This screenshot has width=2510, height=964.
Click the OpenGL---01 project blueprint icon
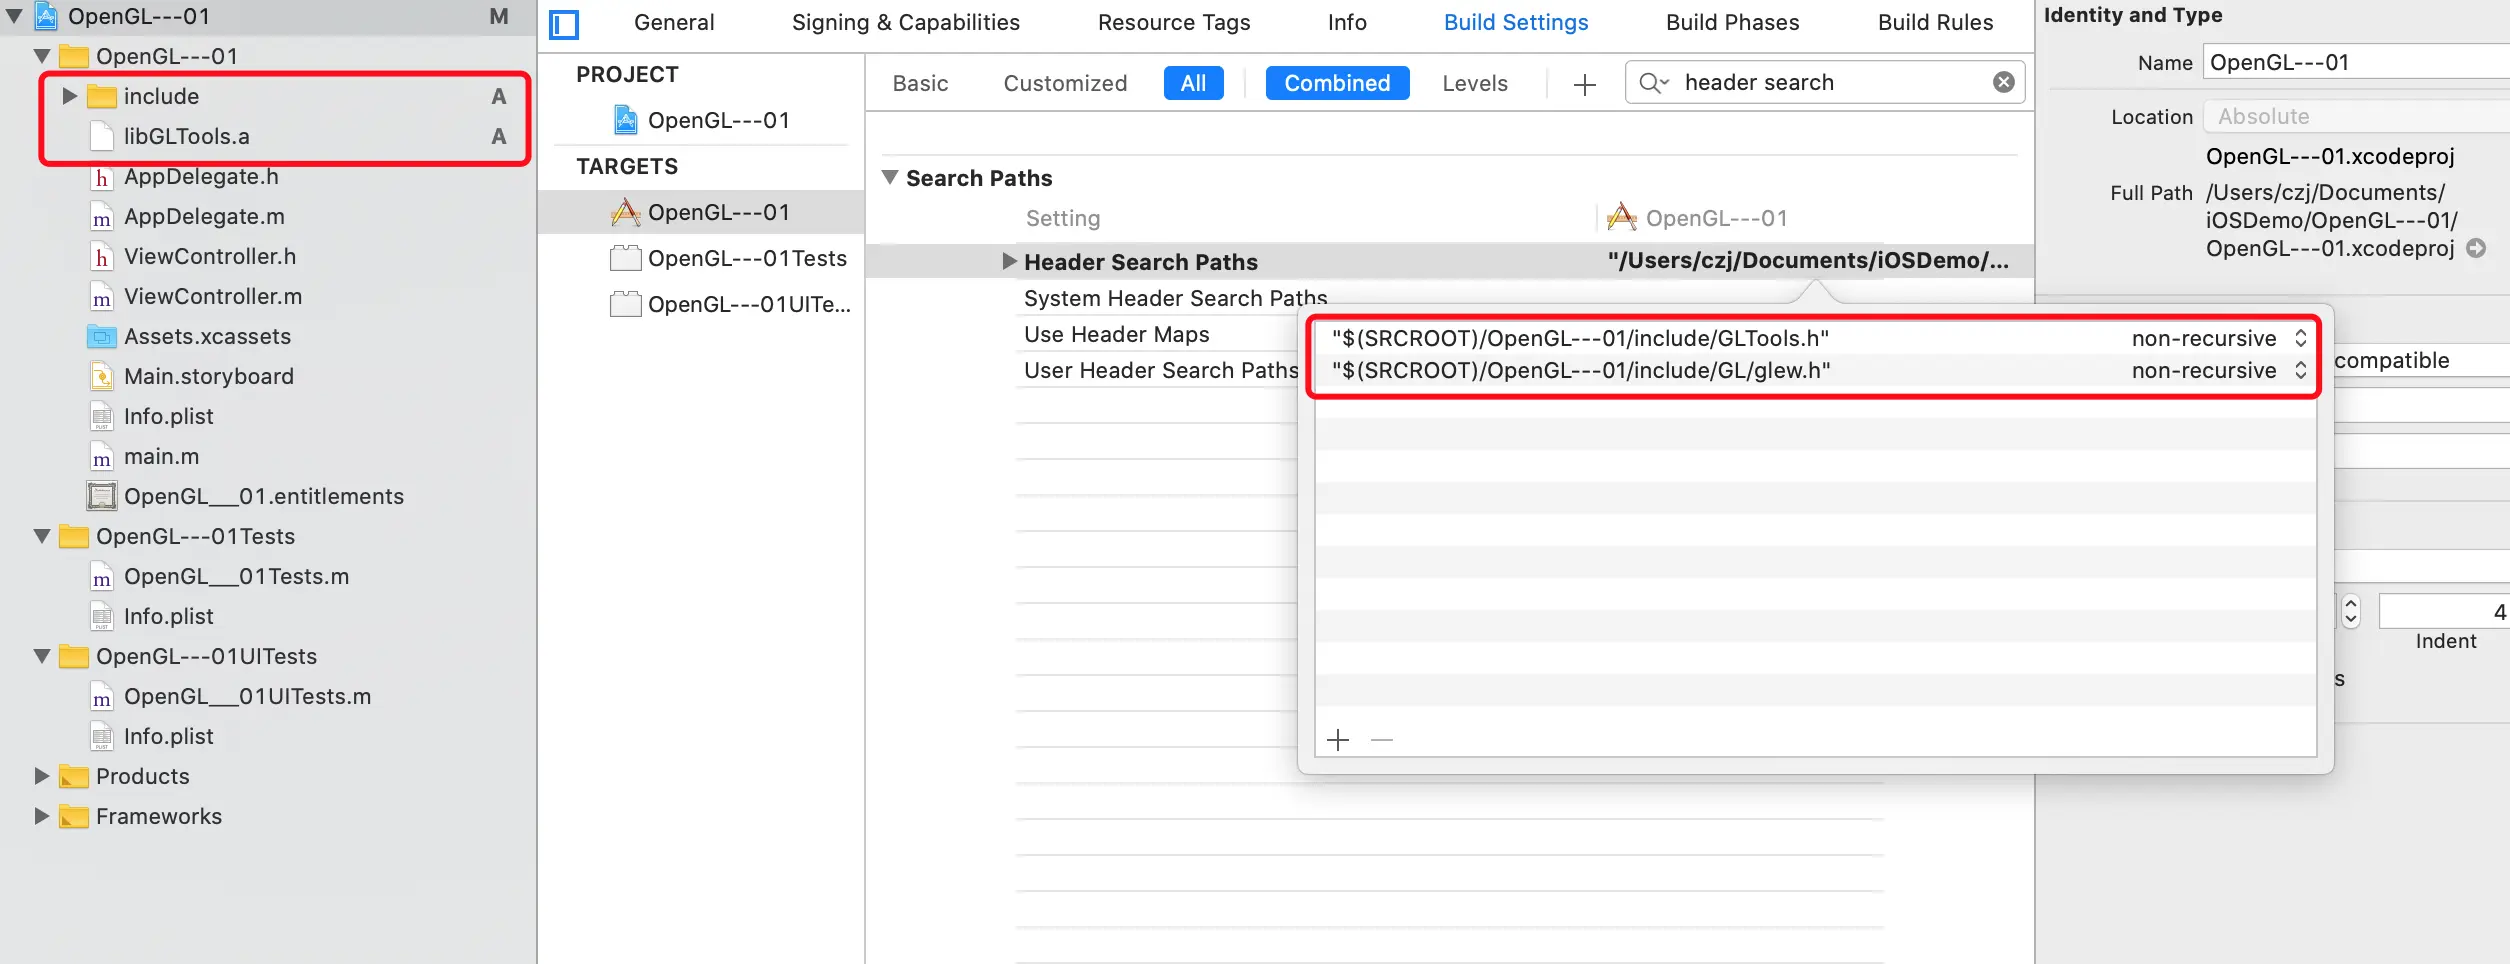pyautogui.click(x=626, y=120)
